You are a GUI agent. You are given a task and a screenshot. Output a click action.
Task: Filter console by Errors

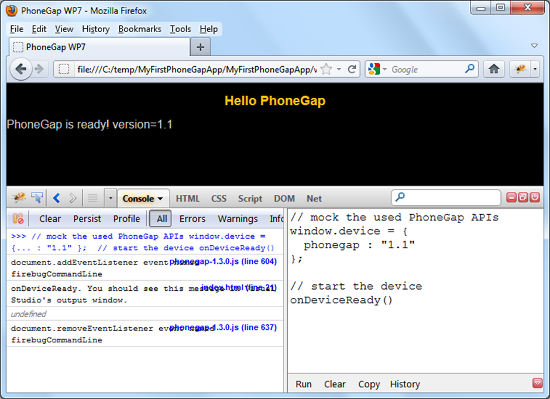pyautogui.click(x=192, y=218)
